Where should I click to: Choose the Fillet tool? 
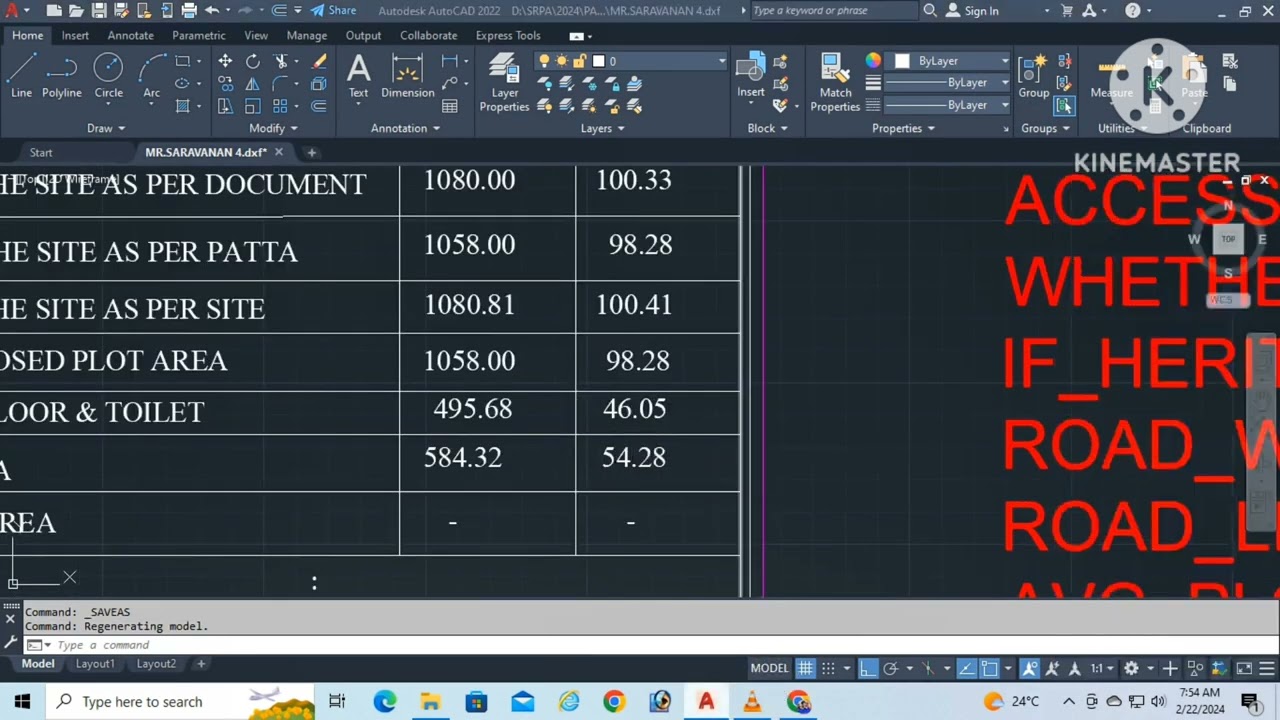(x=281, y=84)
